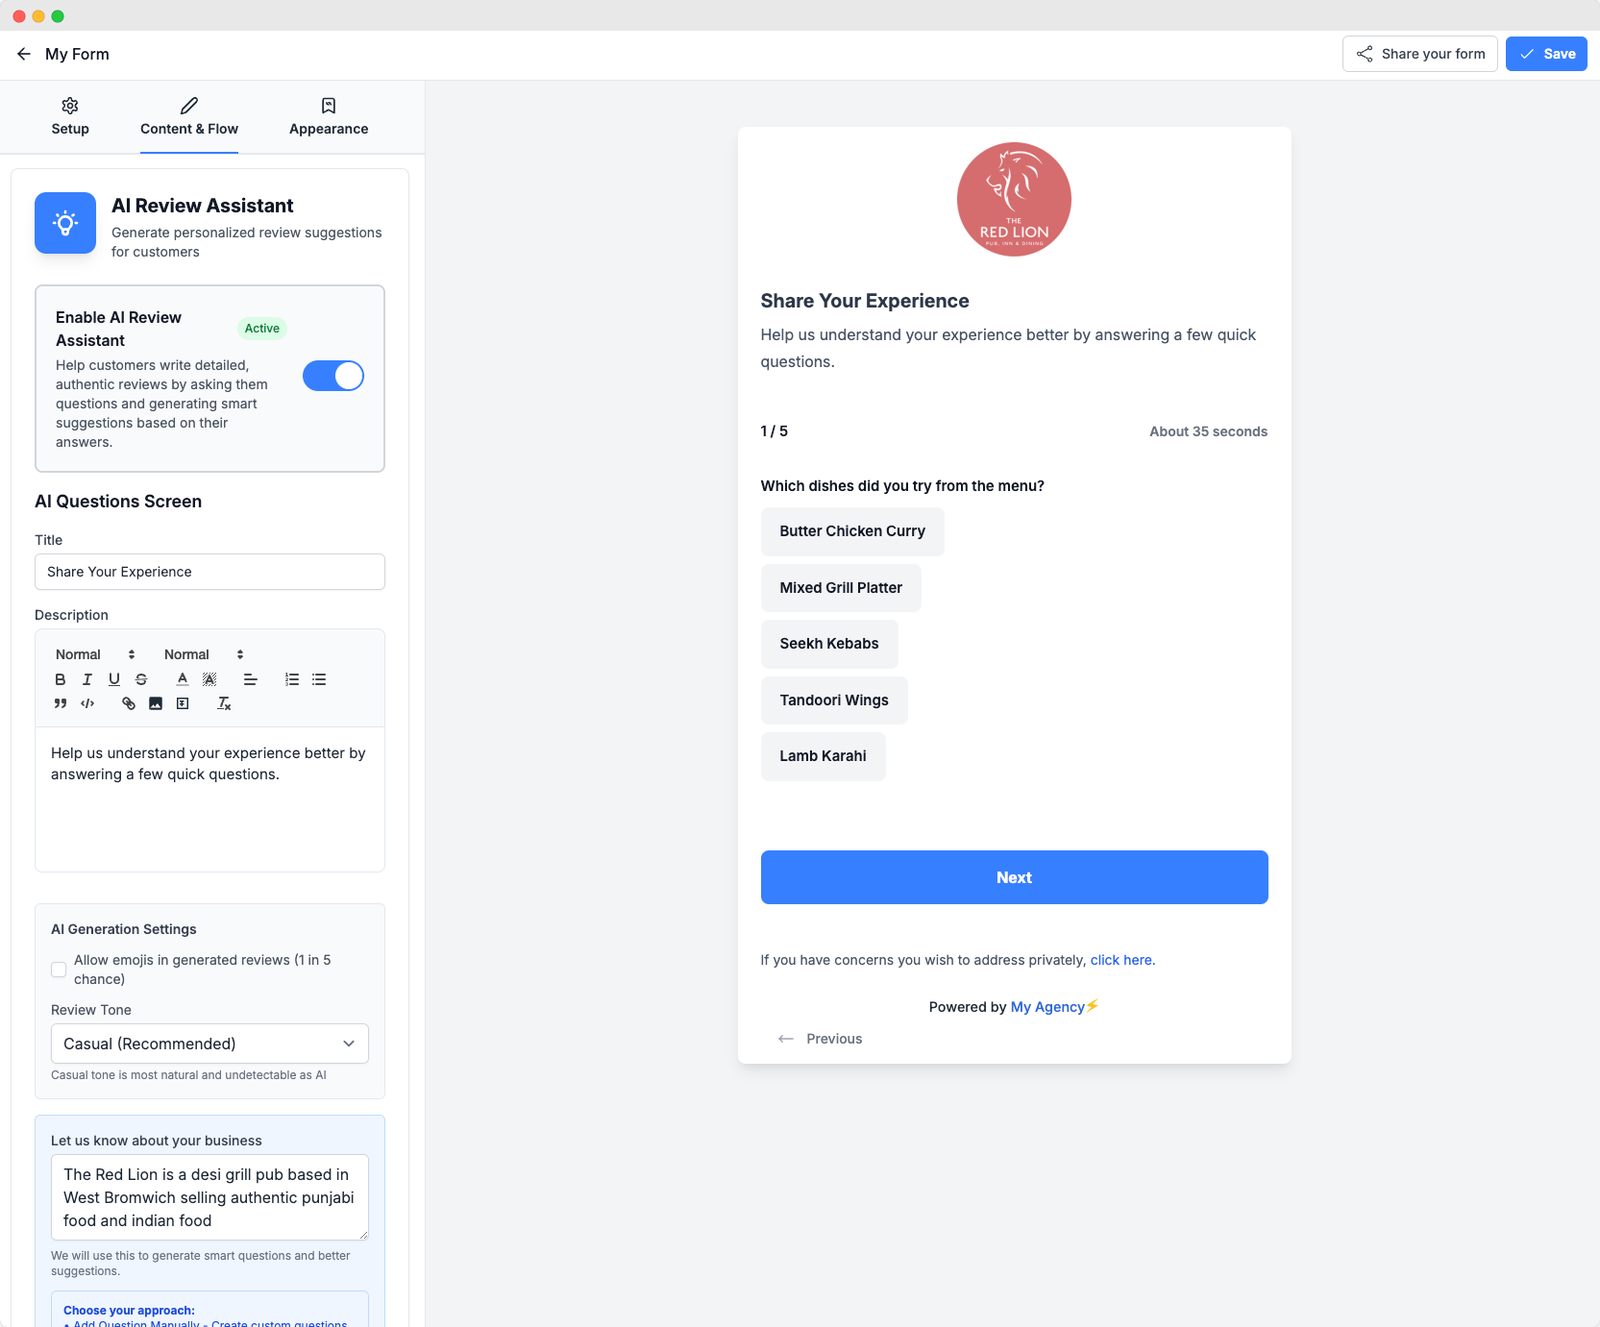Screen dimensions: 1600x1327
Task: Enable emojis in generated reviews
Action: pos(59,969)
